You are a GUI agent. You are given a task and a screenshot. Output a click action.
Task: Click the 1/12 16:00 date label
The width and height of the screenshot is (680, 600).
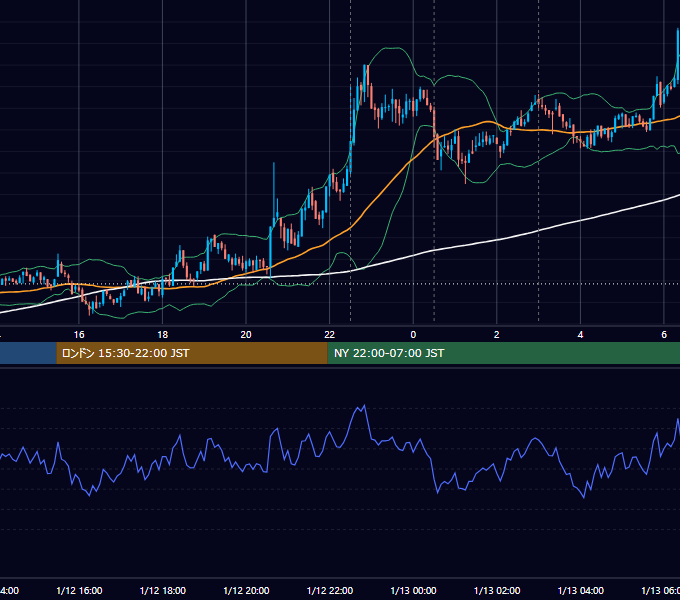[79, 590]
